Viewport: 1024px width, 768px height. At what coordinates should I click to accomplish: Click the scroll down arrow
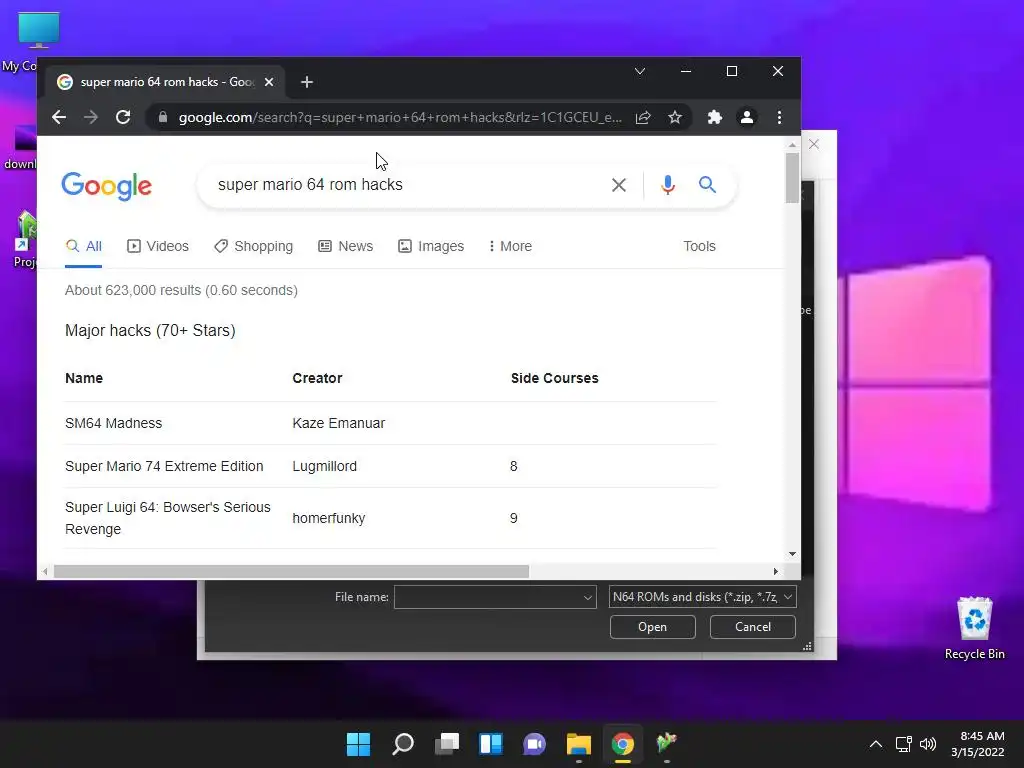792,554
